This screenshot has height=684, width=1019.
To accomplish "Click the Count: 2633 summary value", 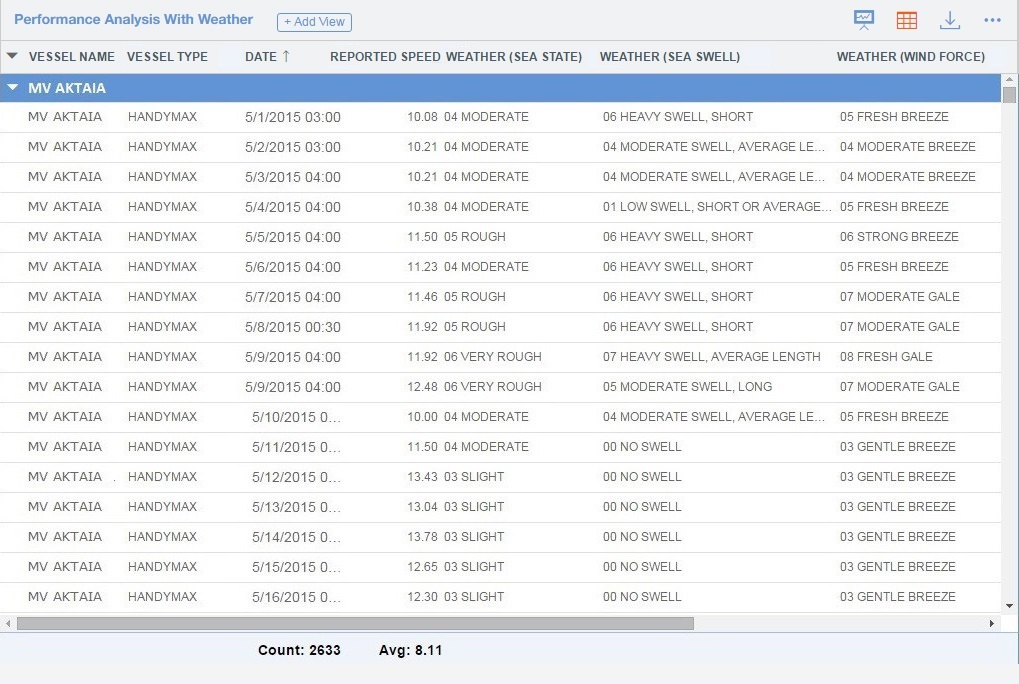I will tap(298, 650).
